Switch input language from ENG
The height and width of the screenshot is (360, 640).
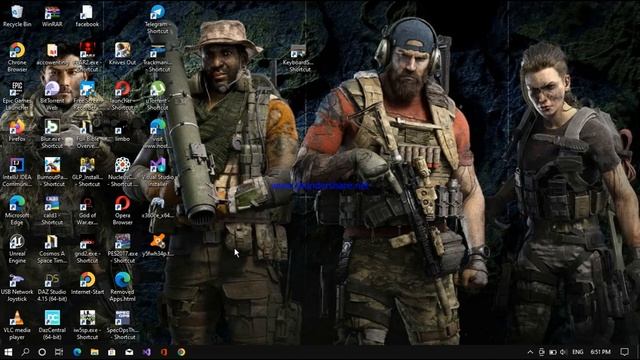578,352
